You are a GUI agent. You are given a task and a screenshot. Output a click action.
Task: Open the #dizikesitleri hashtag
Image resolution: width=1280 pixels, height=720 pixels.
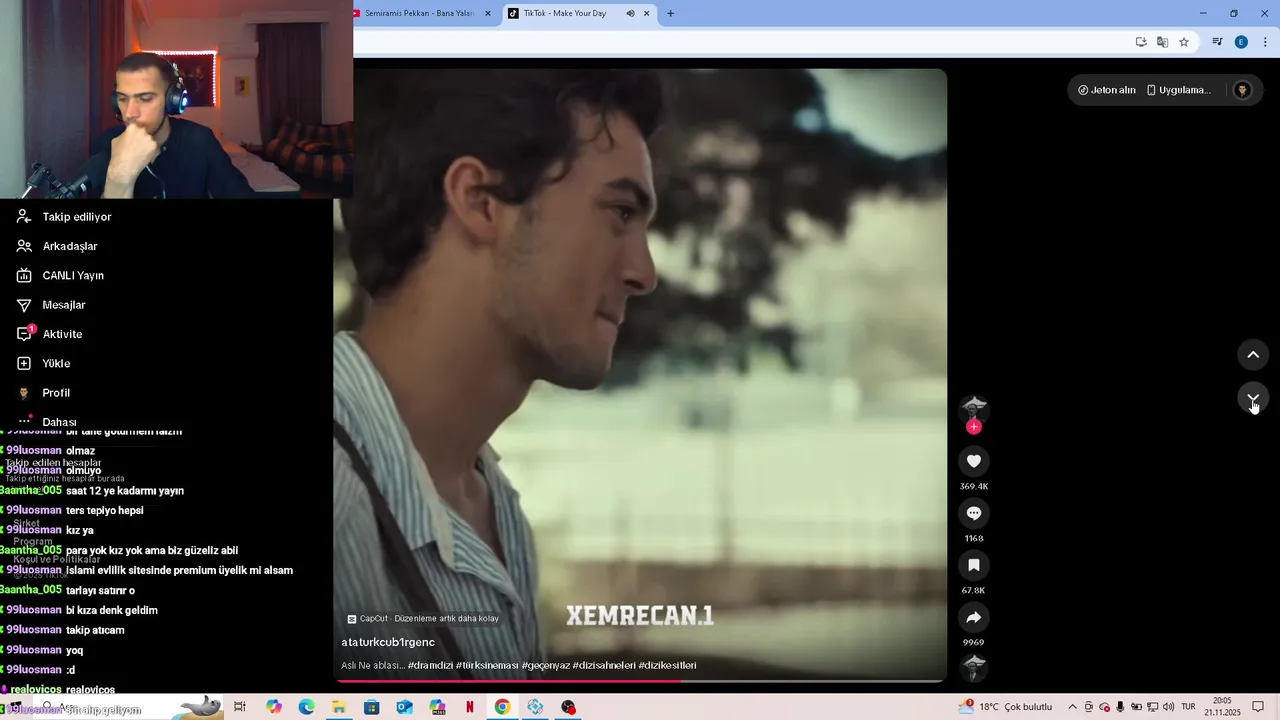point(668,666)
